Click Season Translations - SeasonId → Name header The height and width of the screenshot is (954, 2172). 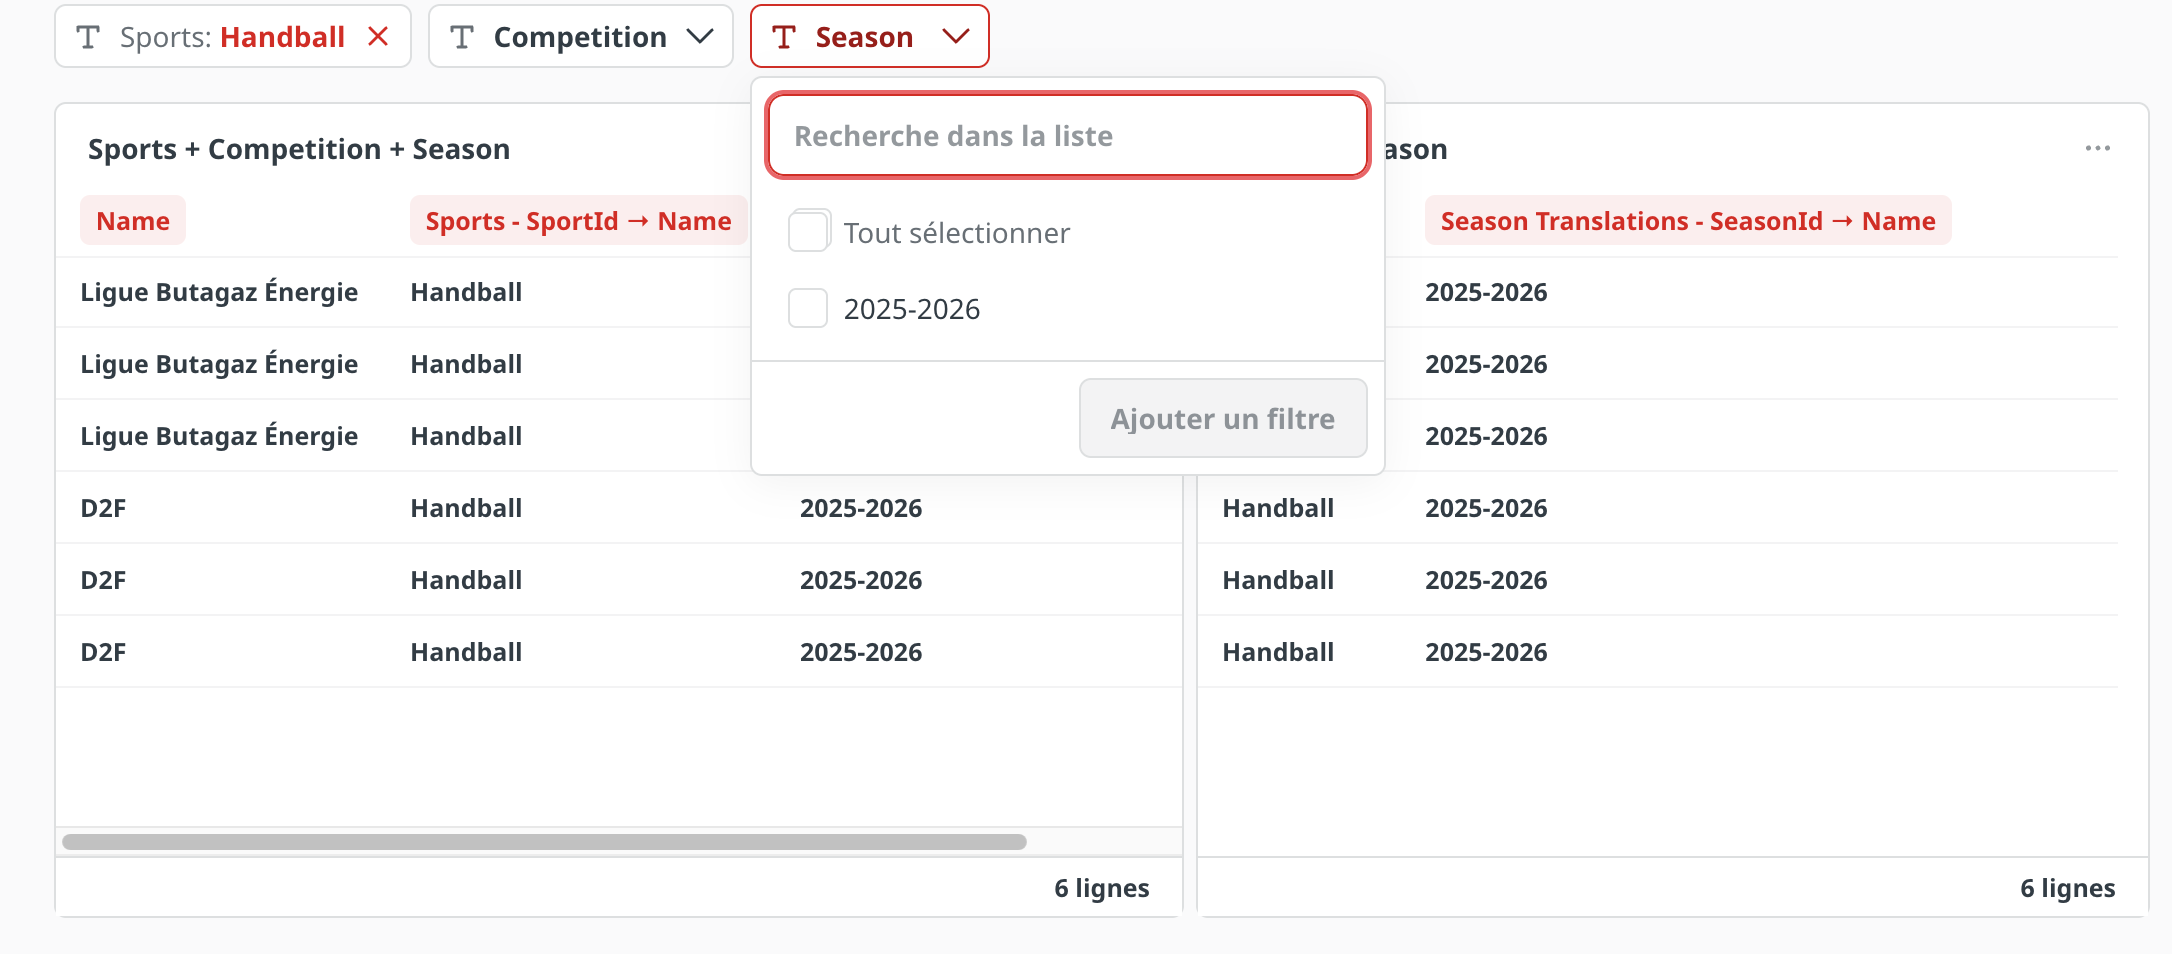[1687, 221]
